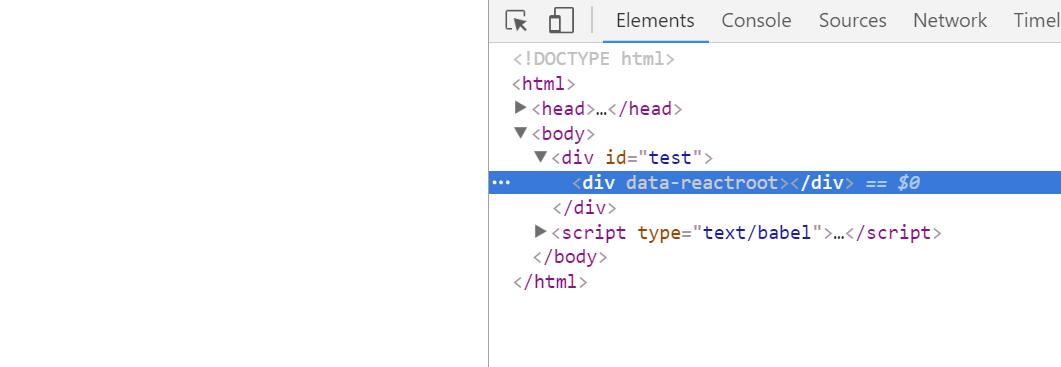Select the closing </body> tag
The image size is (1061, 367).
pyautogui.click(x=570, y=257)
